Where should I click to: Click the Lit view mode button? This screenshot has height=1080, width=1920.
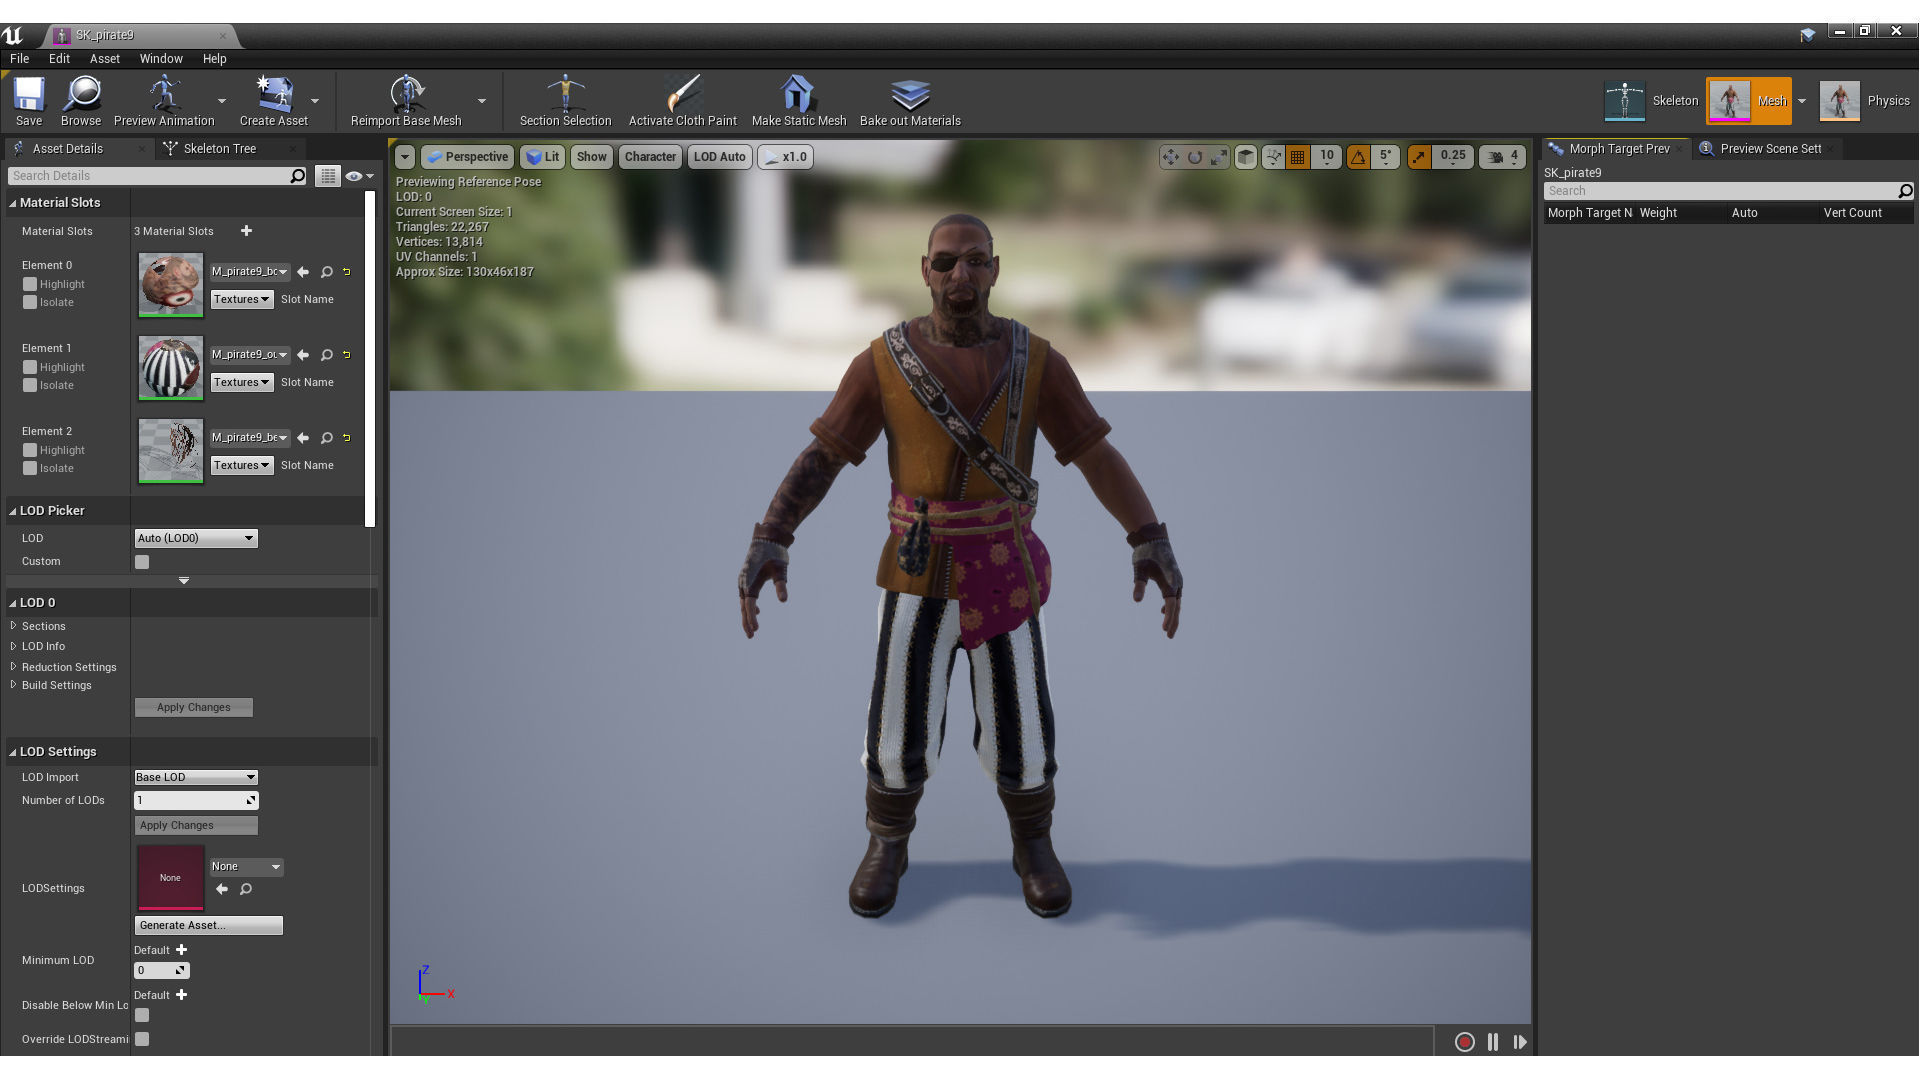[543, 157]
